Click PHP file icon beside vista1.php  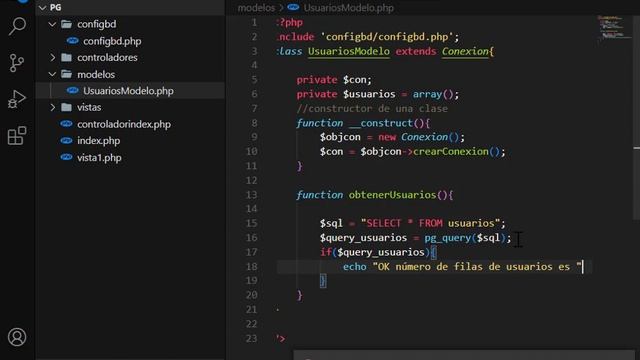click(66, 157)
